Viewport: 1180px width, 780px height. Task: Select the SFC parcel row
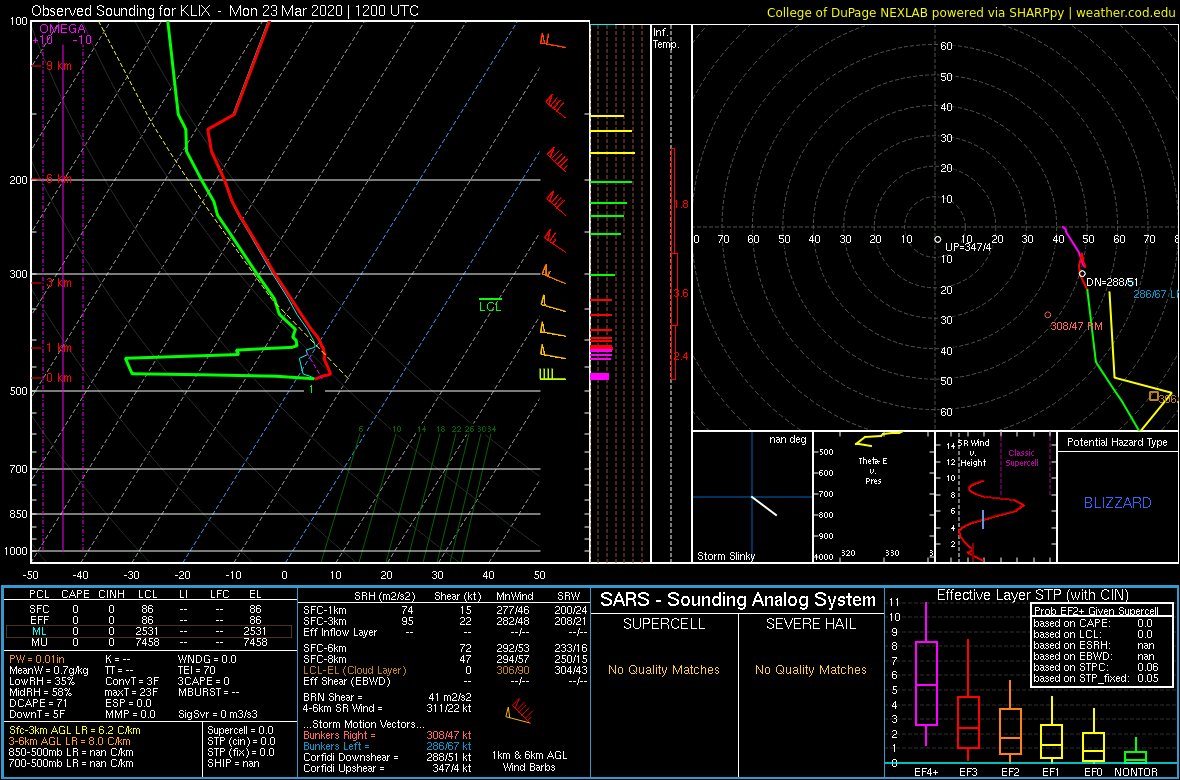(148, 608)
